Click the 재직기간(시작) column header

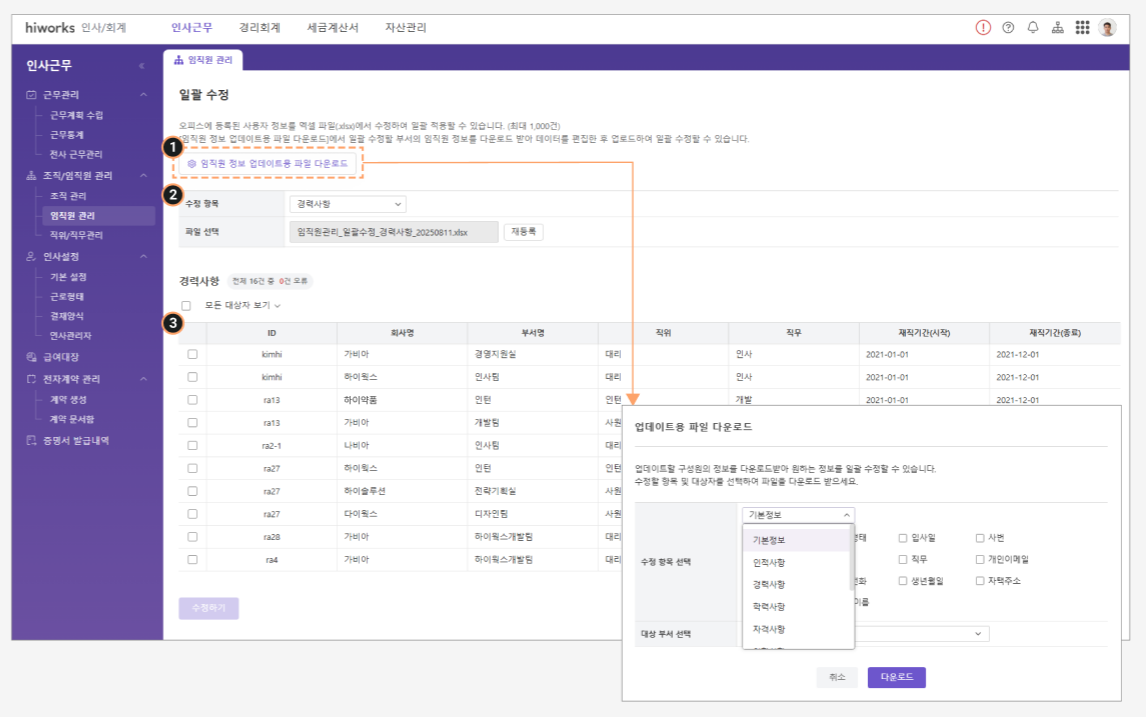point(924,333)
